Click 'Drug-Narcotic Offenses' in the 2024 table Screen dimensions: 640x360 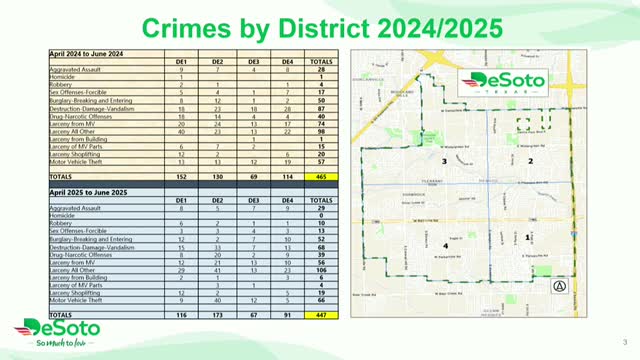pyautogui.click(x=81, y=116)
